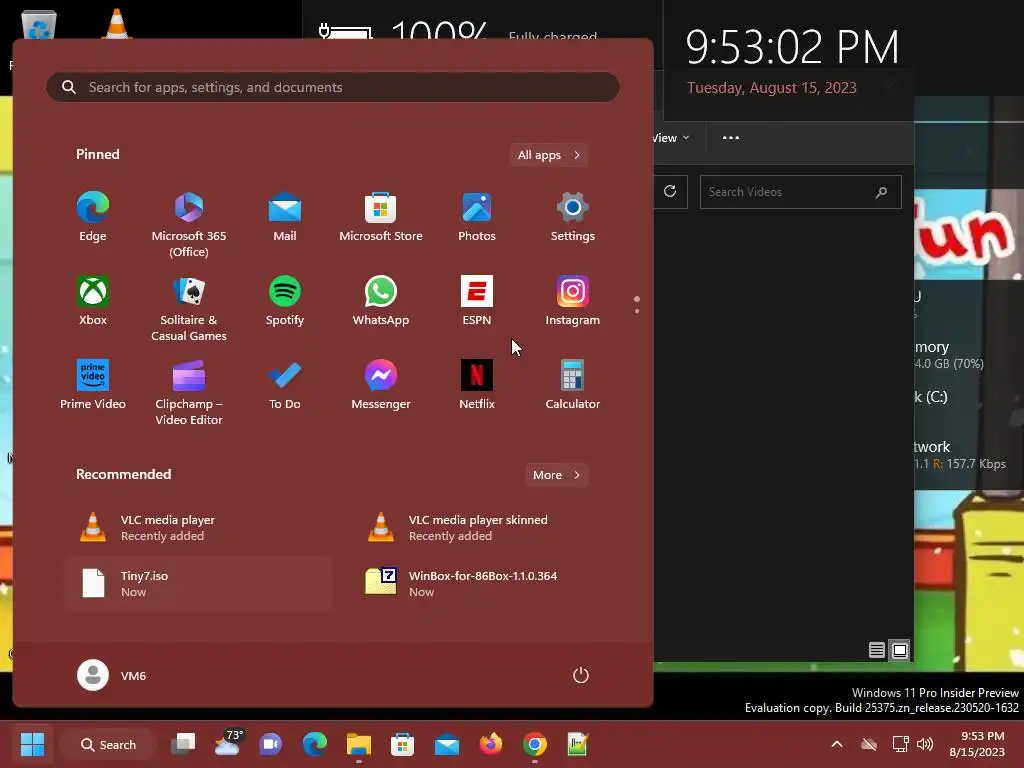Open Clipchamp Video Editor

click(x=189, y=392)
